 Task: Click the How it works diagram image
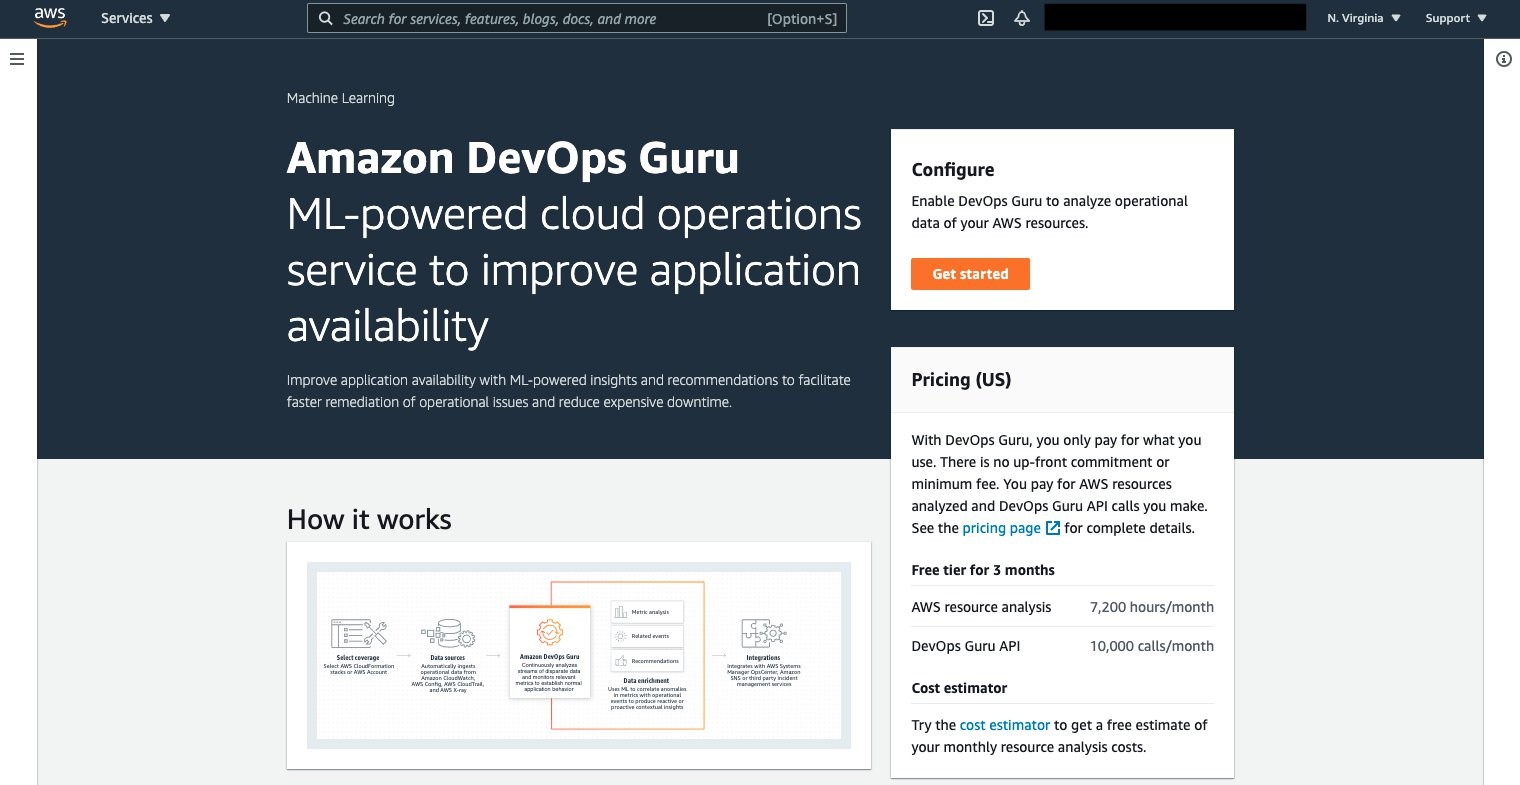(x=579, y=655)
